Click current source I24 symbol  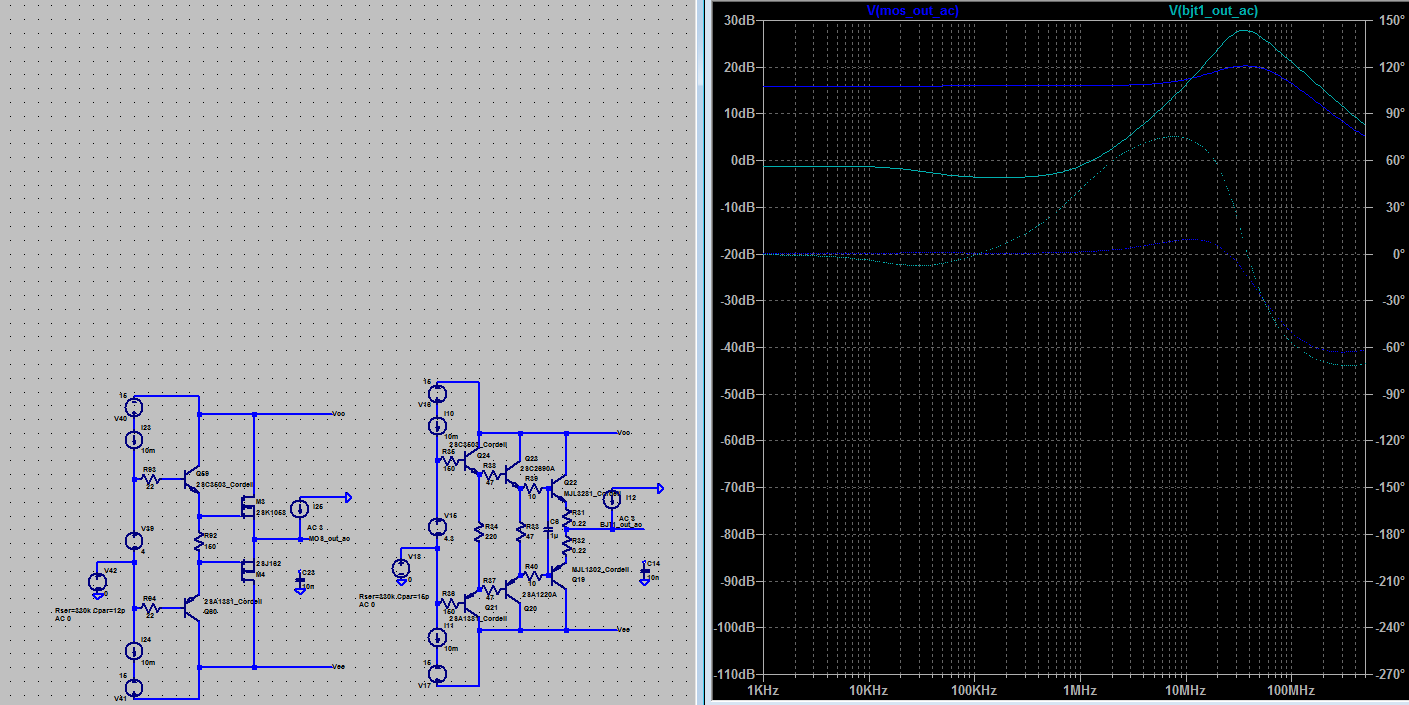[x=134, y=651]
